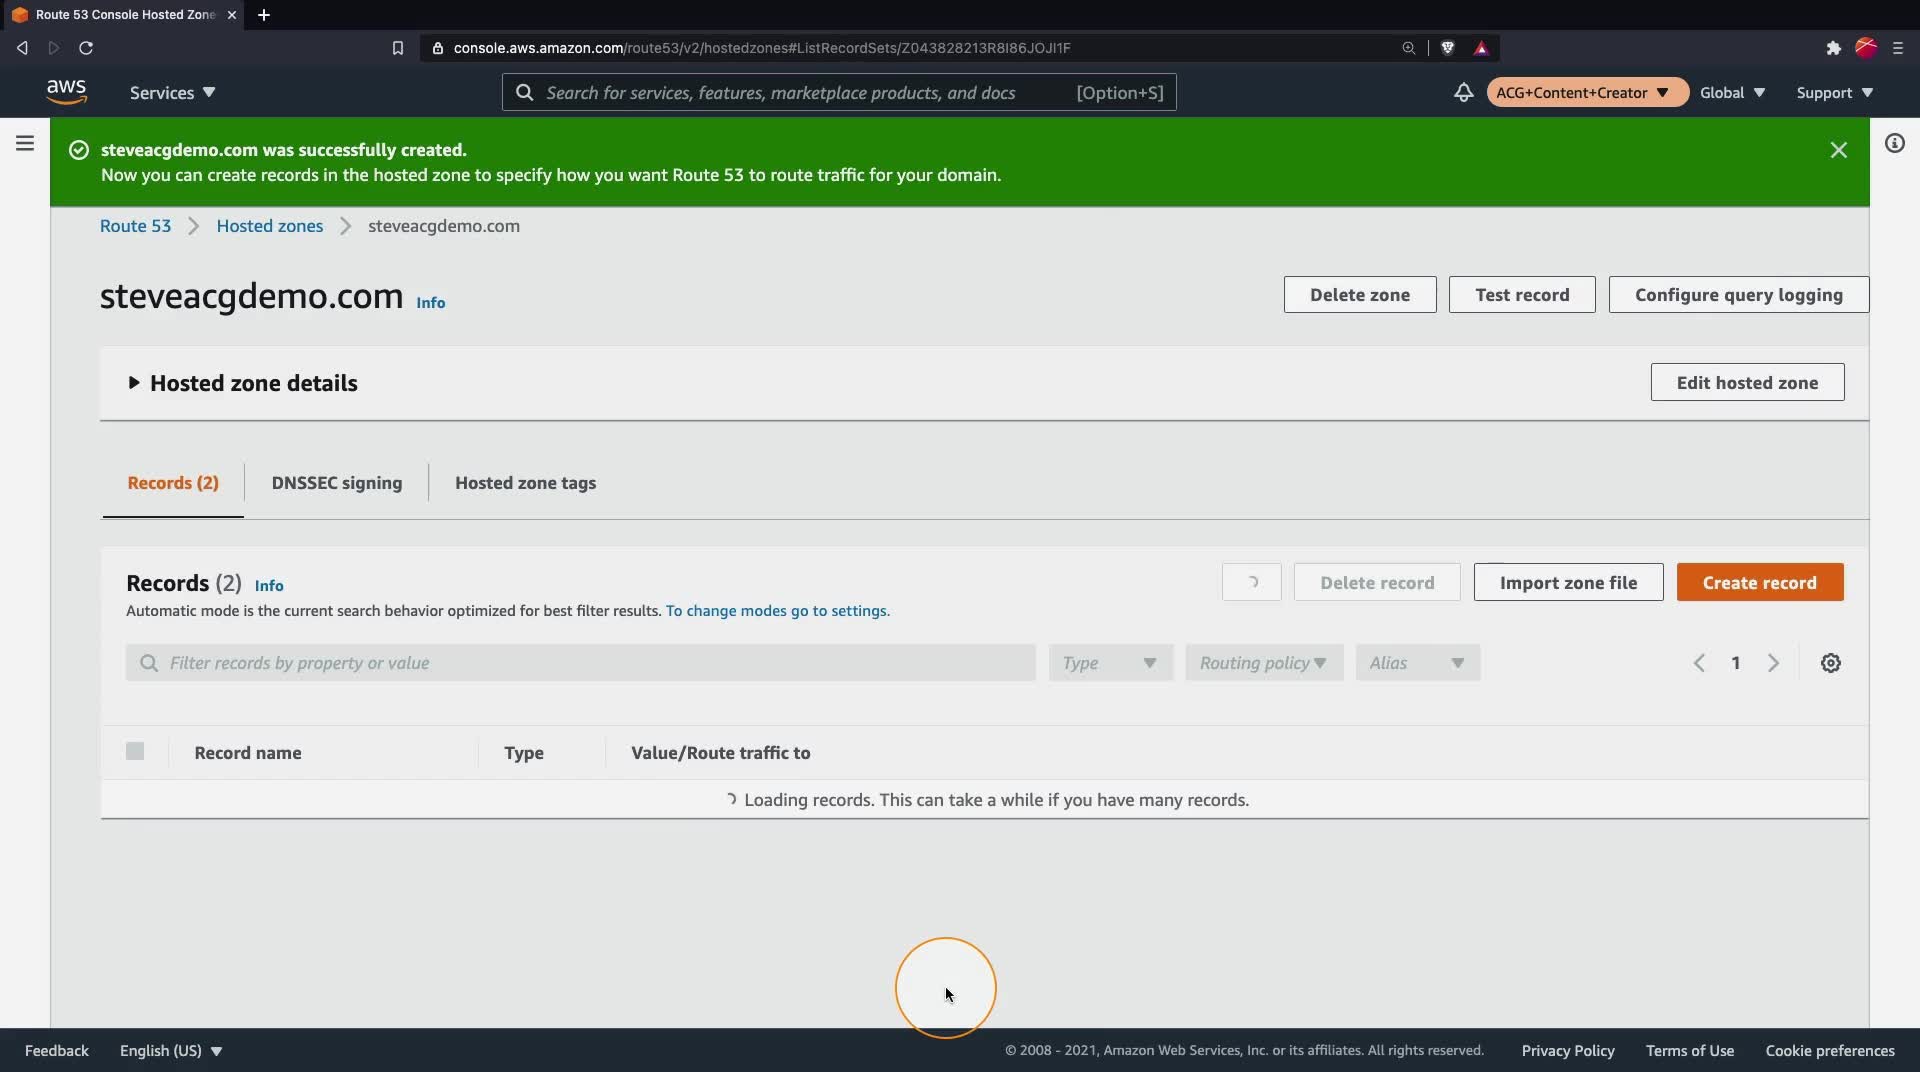Click the AWS logo home icon
This screenshot has width=1920, height=1072.
[66, 91]
